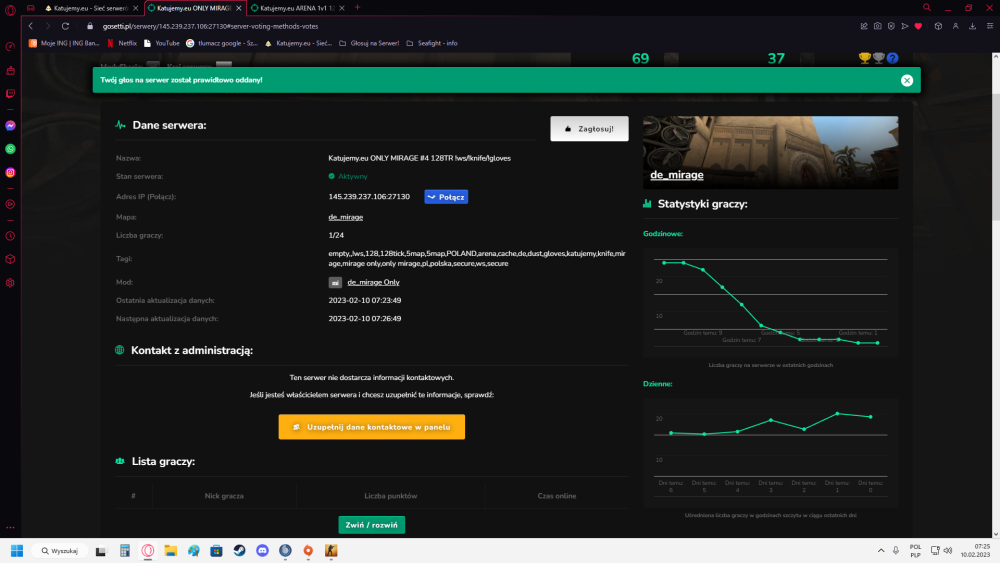Open Discord from the taskbar
Viewport: 1000px width, 563px height.
262,551
